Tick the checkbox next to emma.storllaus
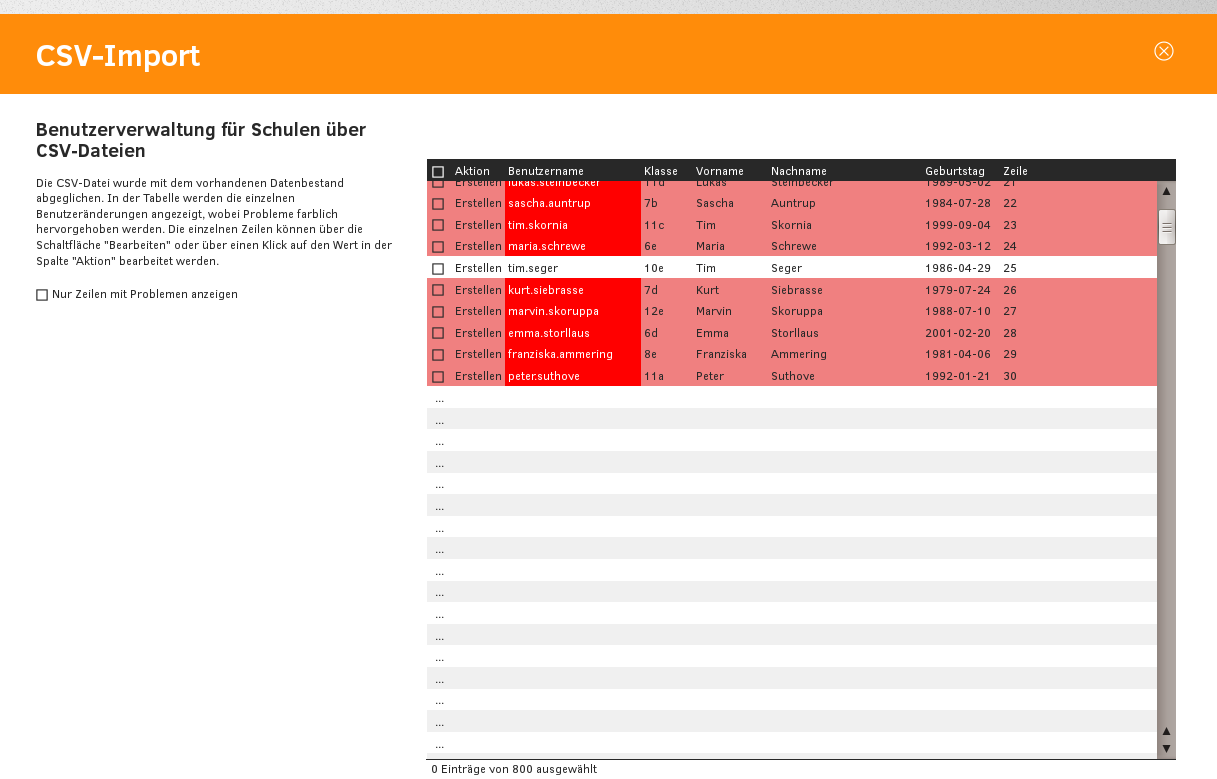The height and width of the screenshot is (779, 1217). [x=438, y=334]
